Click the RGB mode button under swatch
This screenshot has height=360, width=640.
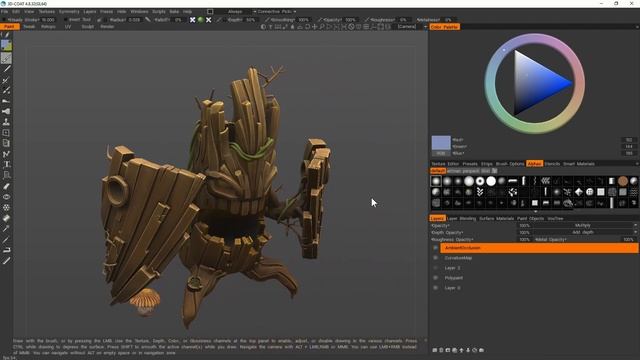[441, 153]
